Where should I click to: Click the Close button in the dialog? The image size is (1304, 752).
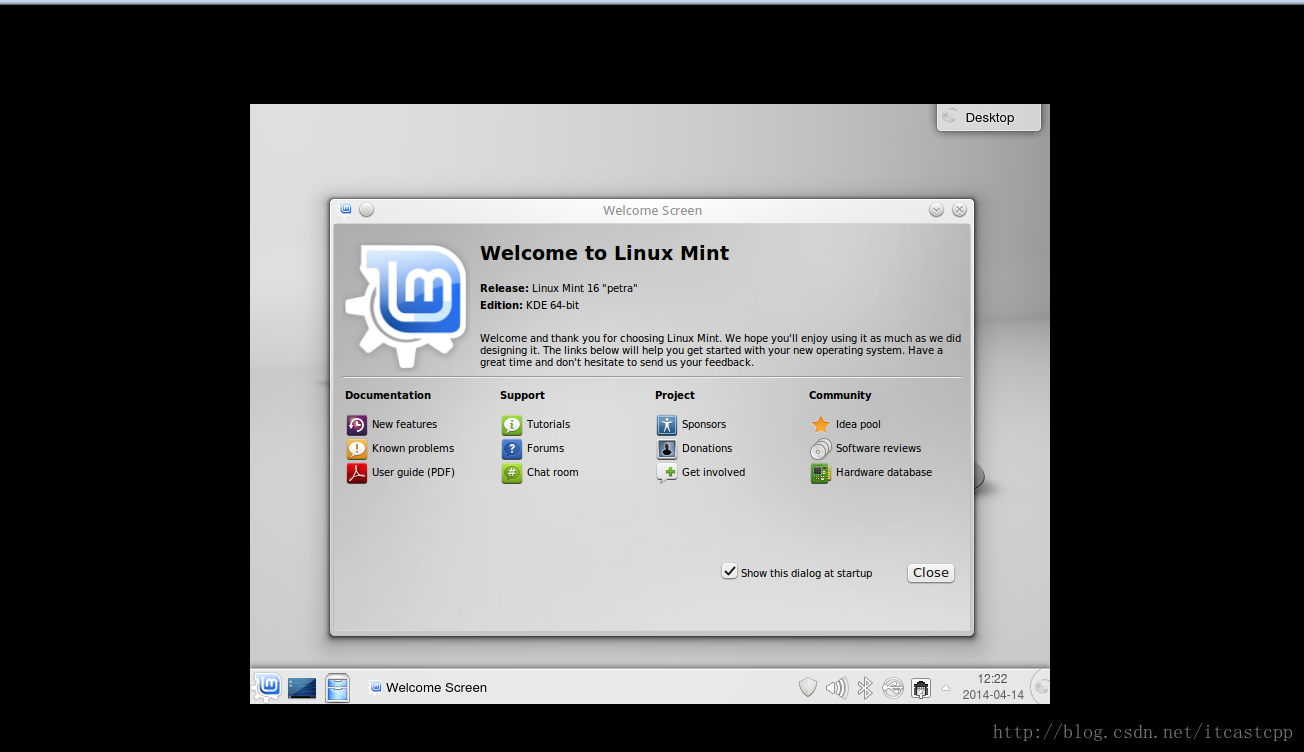(x=930, y=572)
